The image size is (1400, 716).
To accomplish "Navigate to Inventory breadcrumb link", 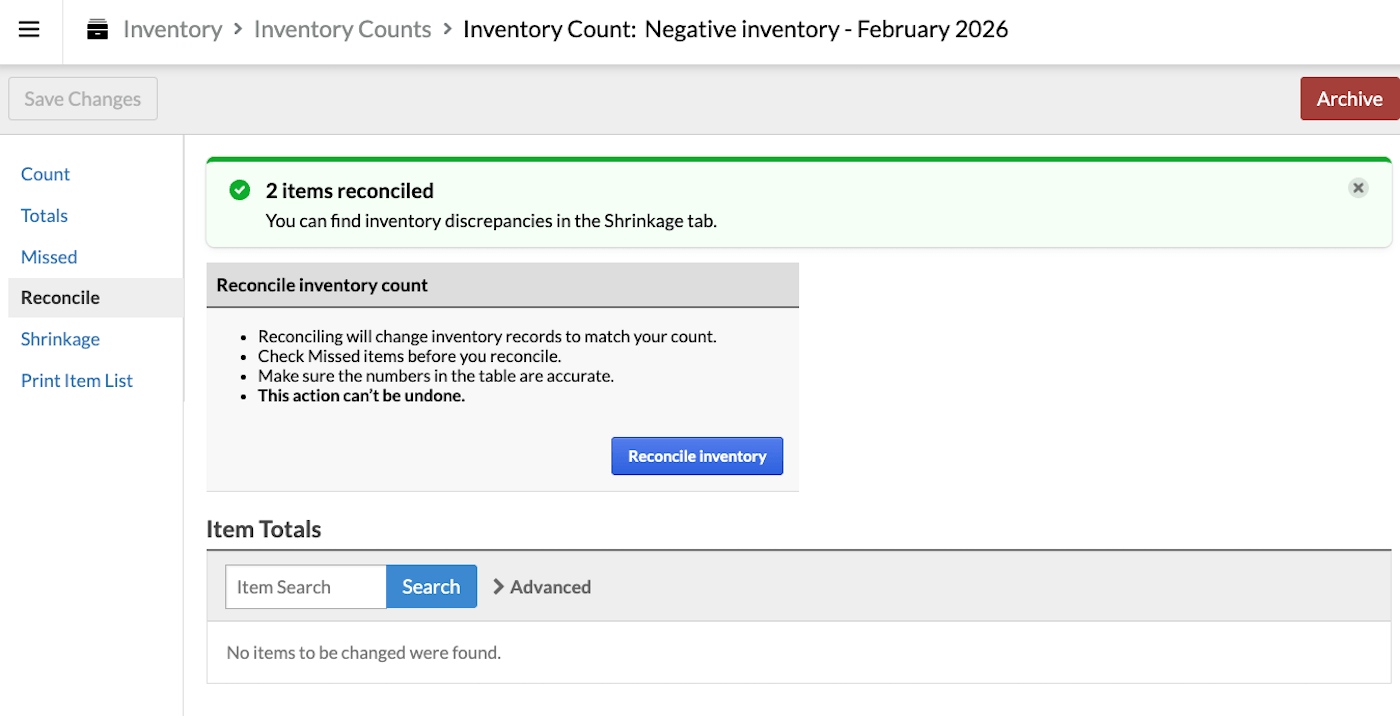I will point(172,30).
